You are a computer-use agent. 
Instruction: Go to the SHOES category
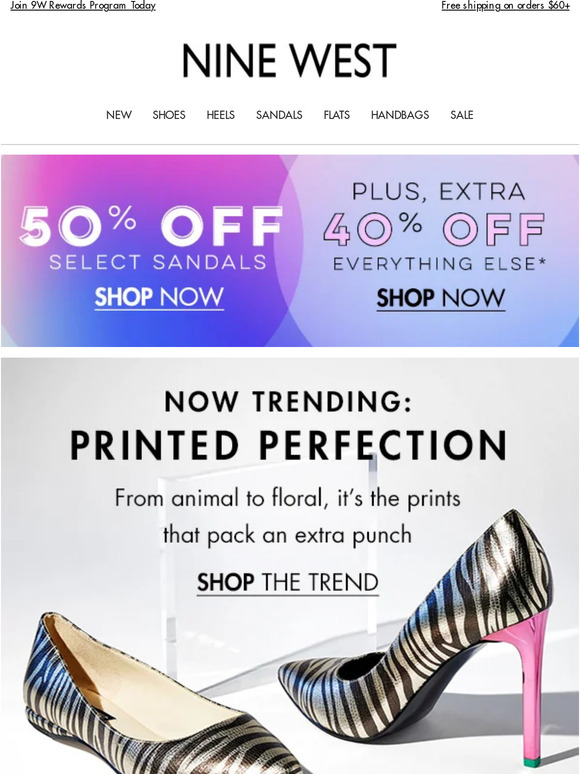pyautogui.click(x=169, y=115)
